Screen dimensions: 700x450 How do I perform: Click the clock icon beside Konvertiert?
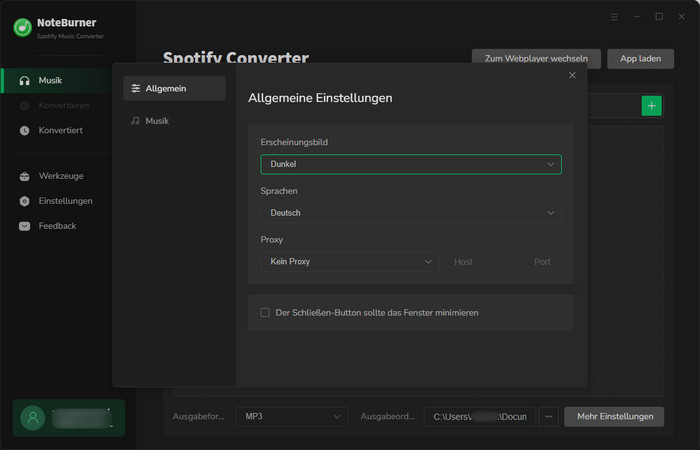(25, 130)
